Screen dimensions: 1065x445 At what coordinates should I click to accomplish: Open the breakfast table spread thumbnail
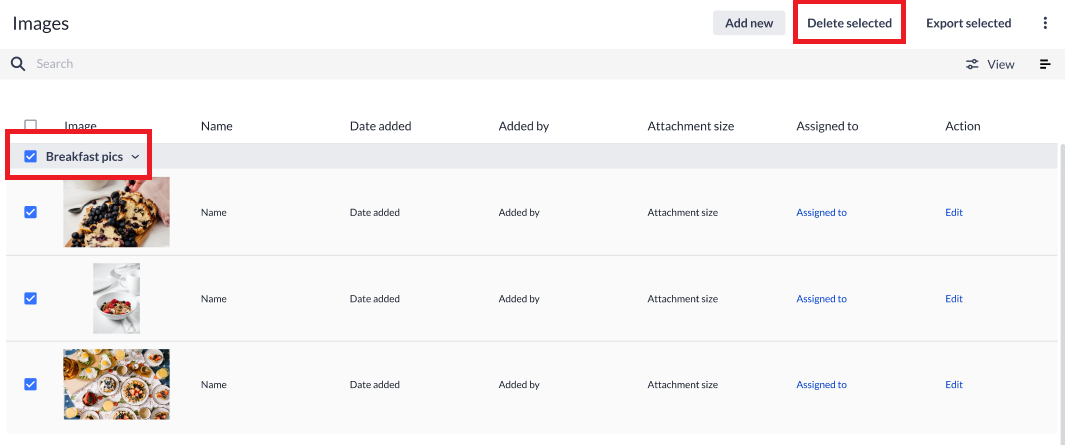point(116,385)
